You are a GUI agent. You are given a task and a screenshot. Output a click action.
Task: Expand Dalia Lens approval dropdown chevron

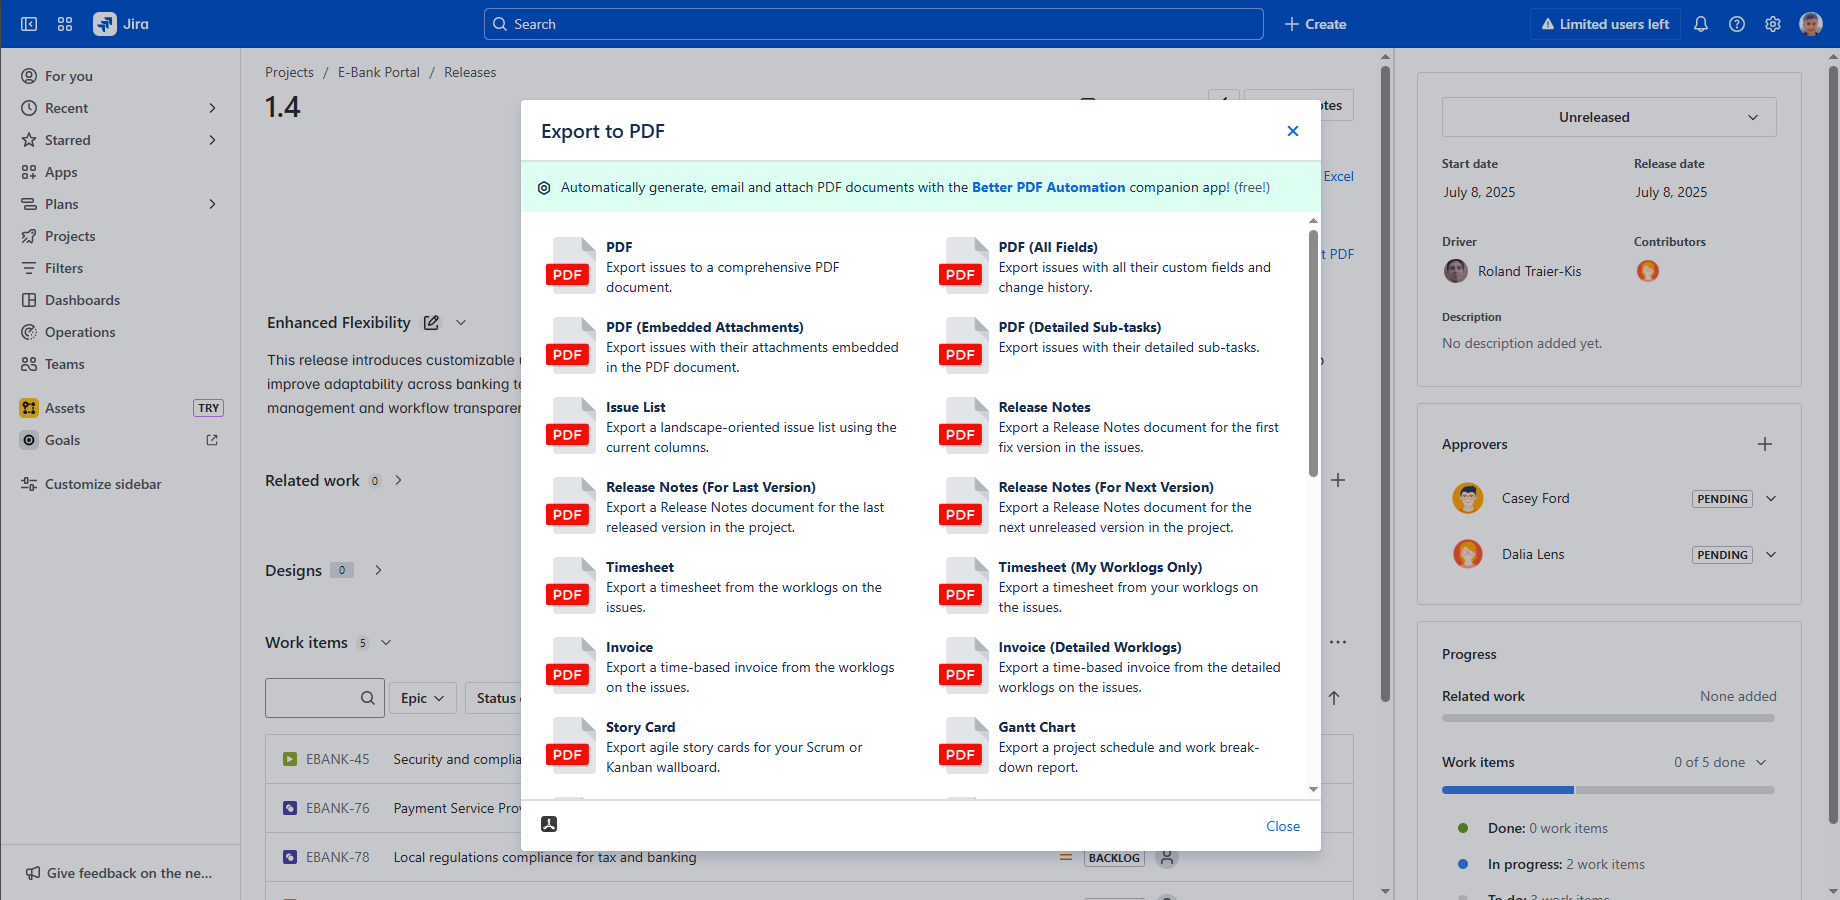pos(1771,554)
